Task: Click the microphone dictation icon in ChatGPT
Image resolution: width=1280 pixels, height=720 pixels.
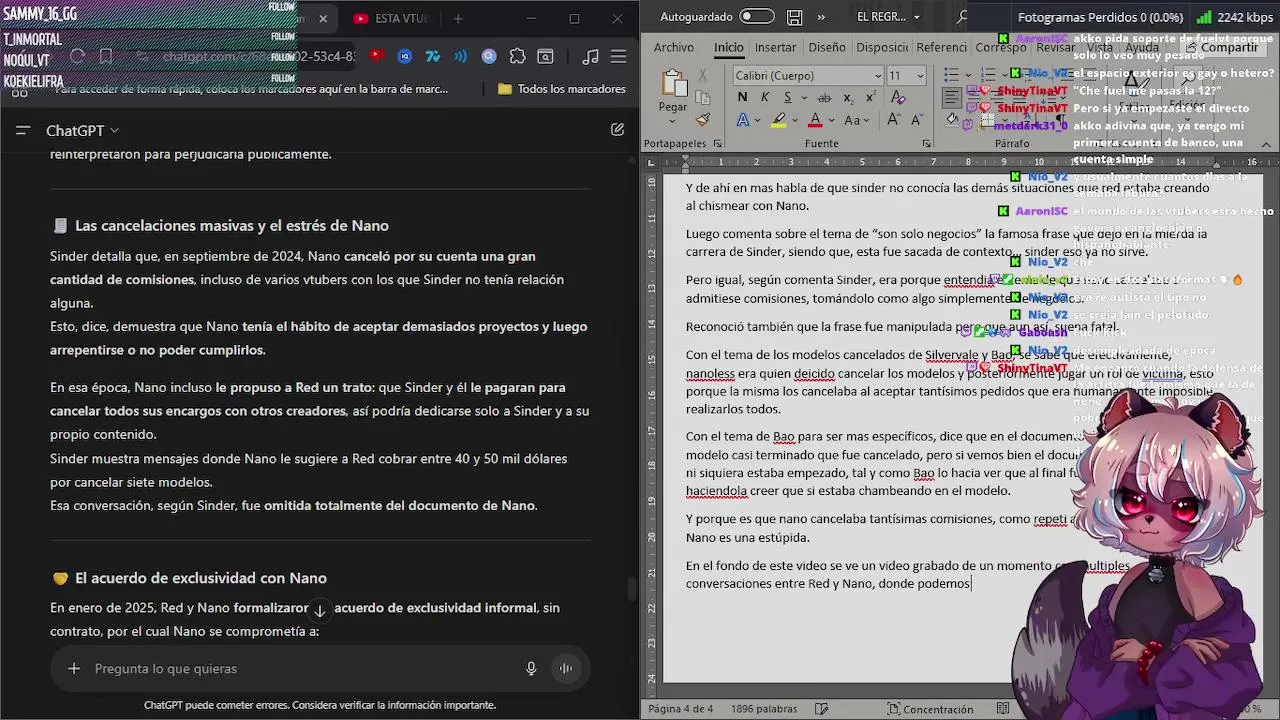Action: point(531,668)
